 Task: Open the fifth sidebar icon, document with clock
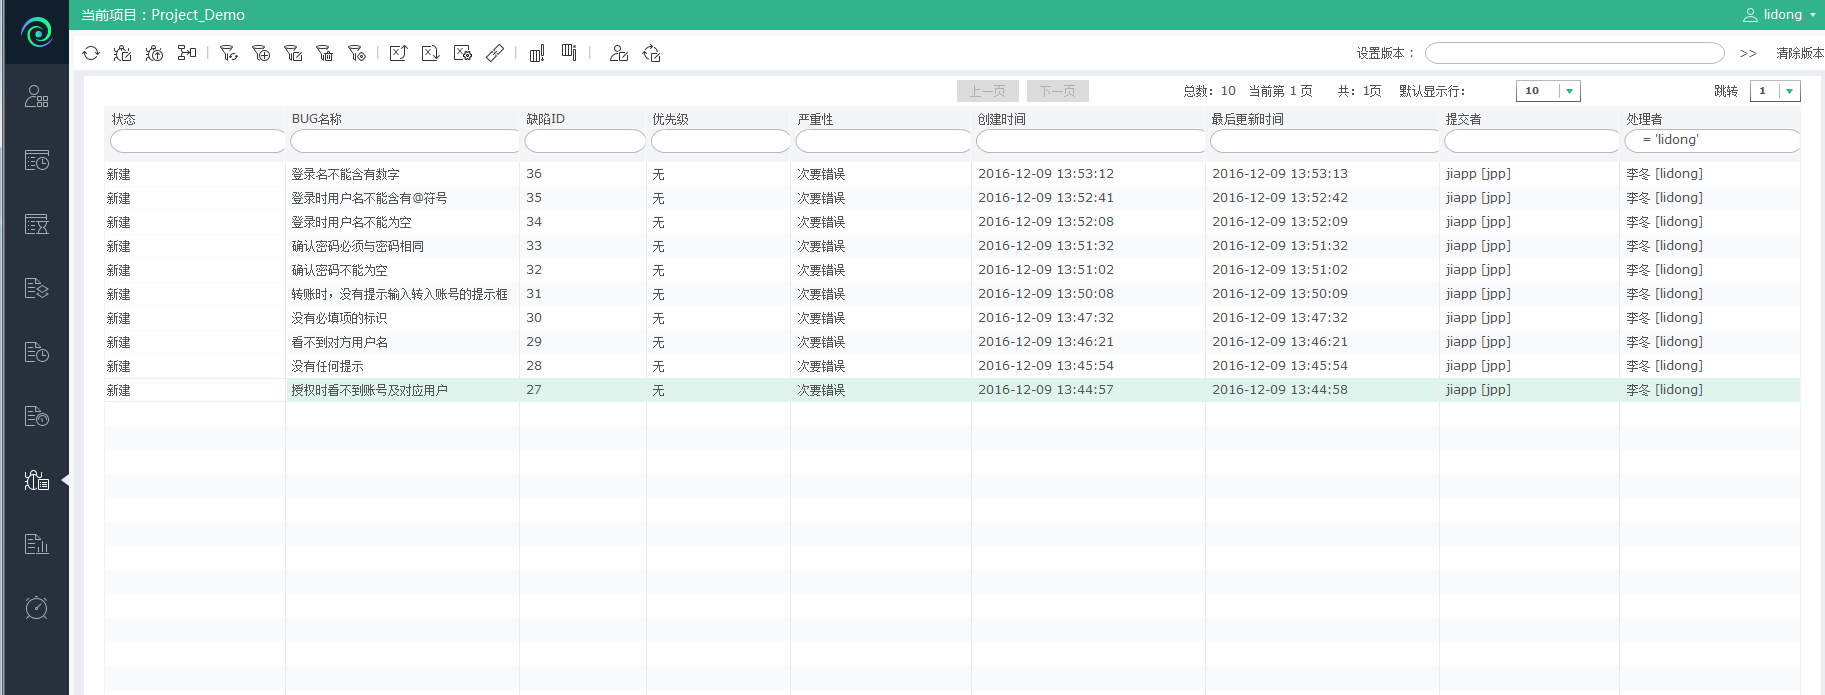pyautogui.click(x=36, y=352)
